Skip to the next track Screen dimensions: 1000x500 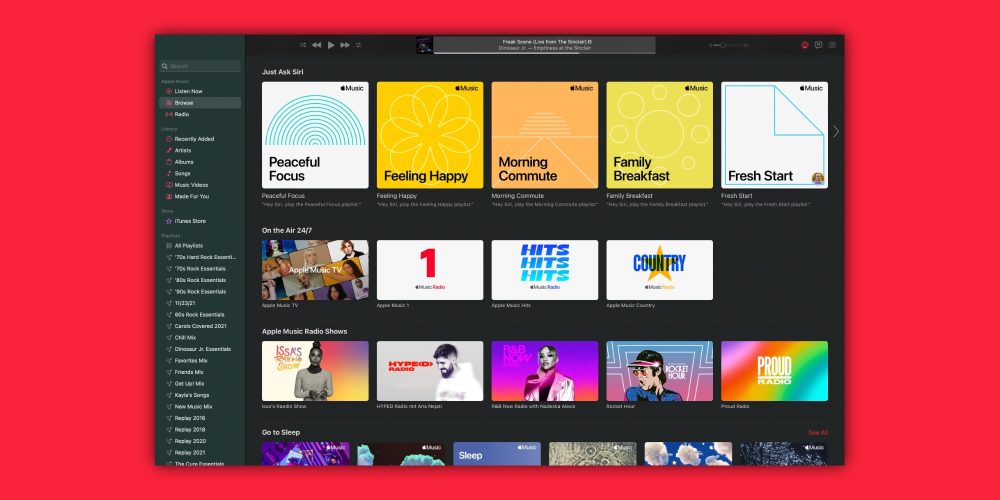point(345,45)
